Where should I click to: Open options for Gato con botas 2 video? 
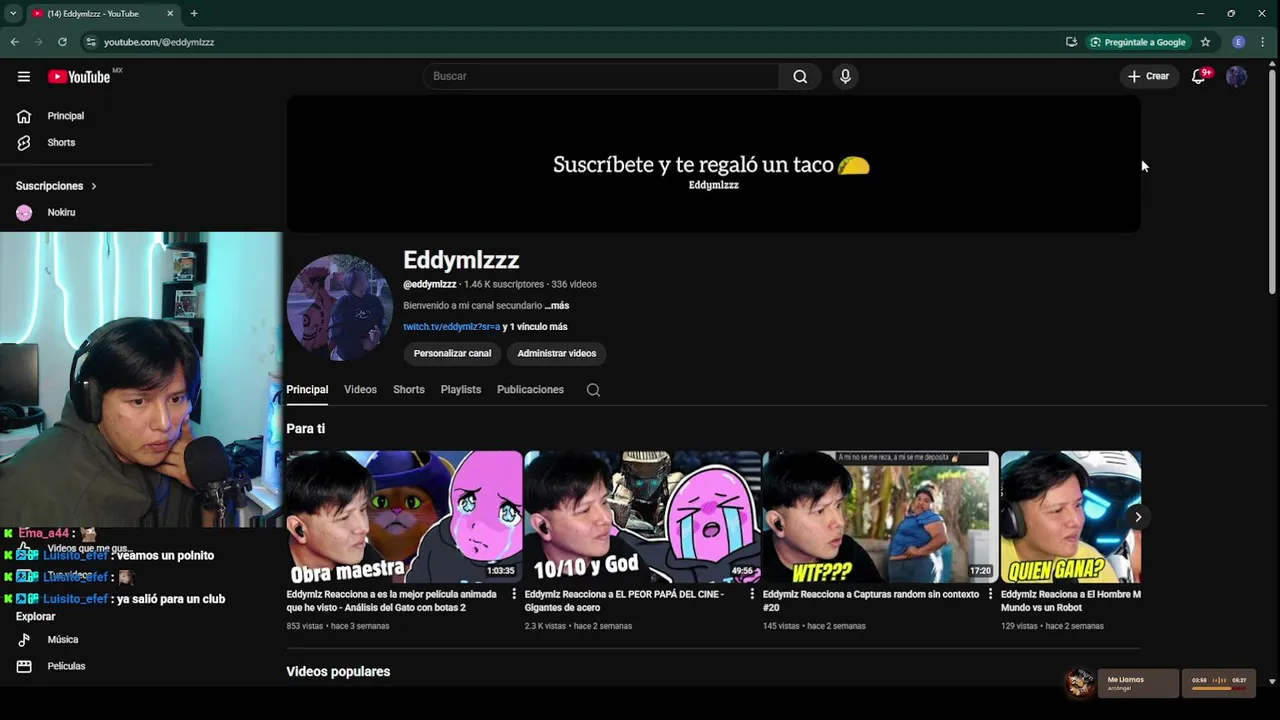514,594
